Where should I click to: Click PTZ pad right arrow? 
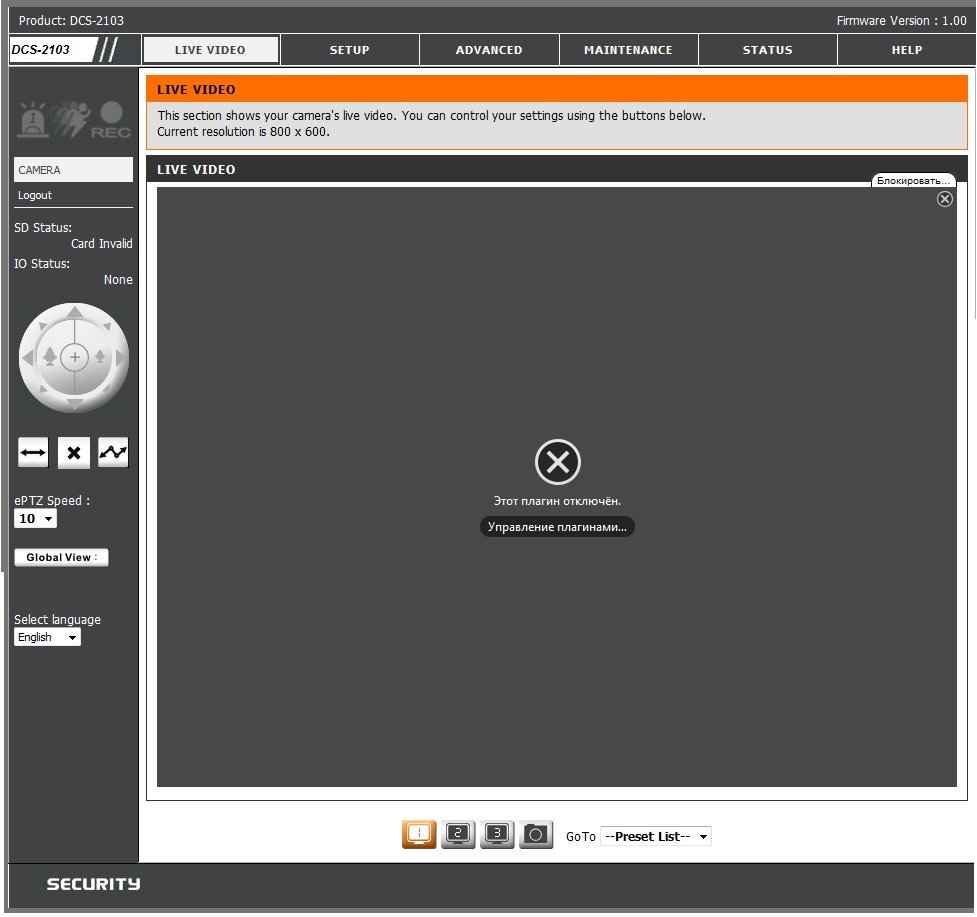pyautogui.click(x=121, y=357)
